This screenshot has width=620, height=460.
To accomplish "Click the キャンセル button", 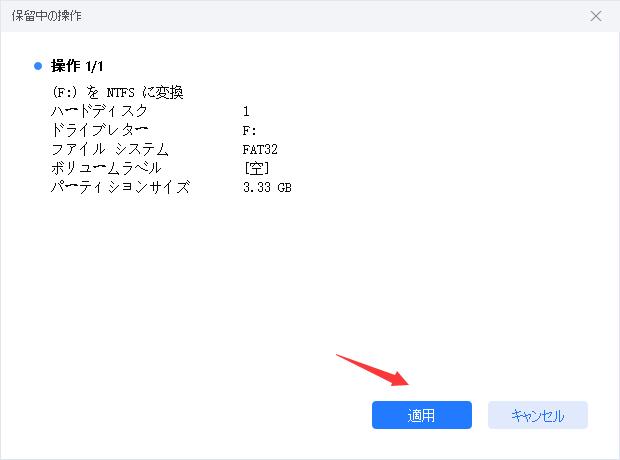I will [x=538, y=415].
